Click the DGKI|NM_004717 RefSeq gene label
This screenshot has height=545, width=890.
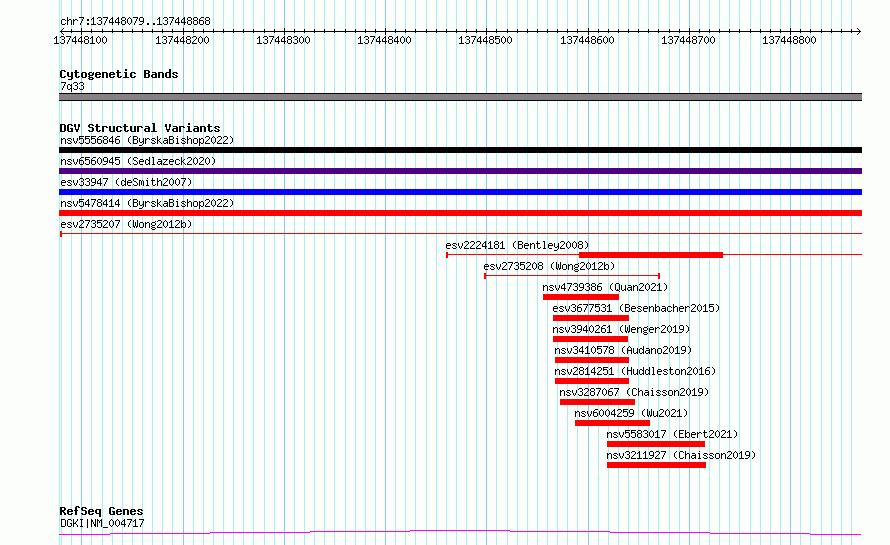tap(102, 523)
